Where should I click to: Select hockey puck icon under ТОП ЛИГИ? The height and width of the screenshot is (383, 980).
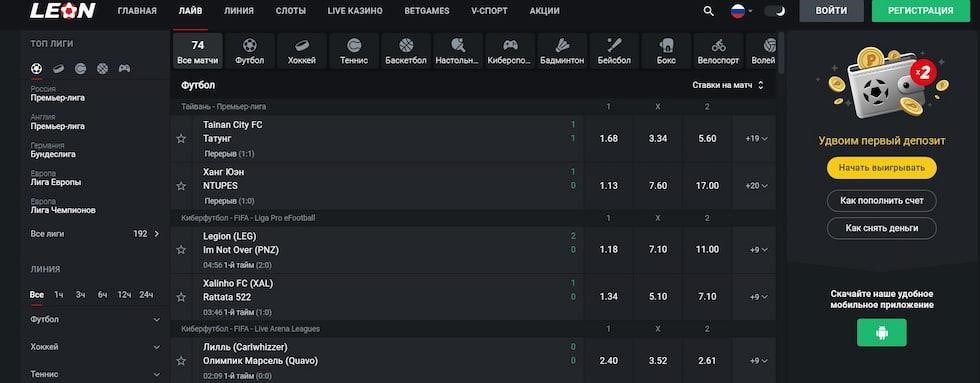tap(58, 69)
